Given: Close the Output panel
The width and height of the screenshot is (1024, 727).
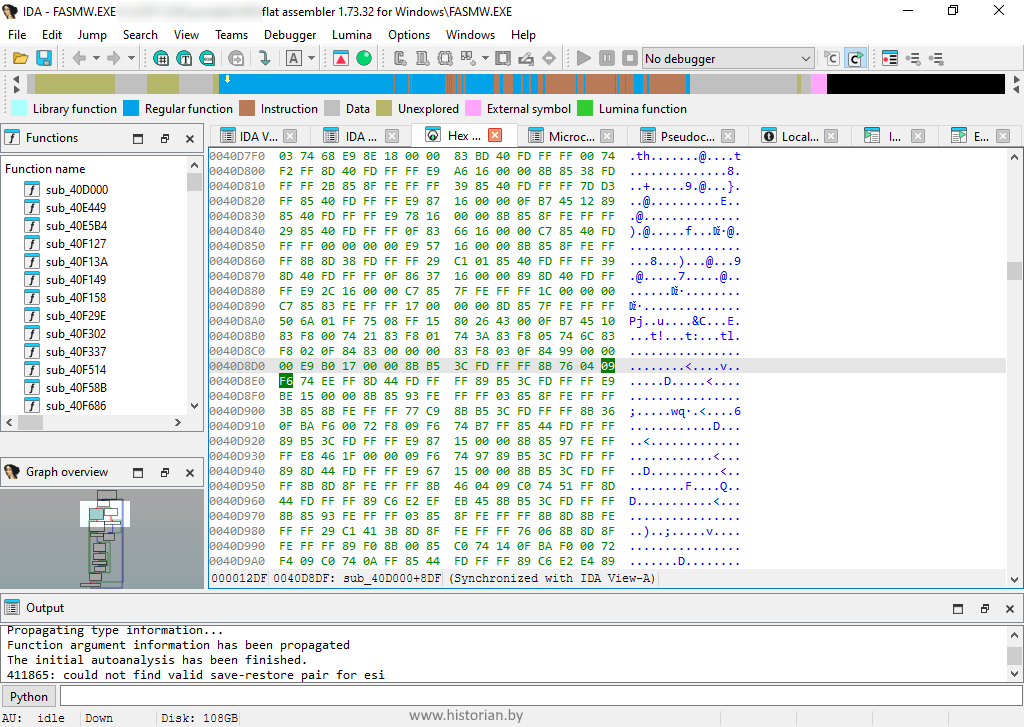Looking at the screenshot, I should click(x=1010, y=609).
